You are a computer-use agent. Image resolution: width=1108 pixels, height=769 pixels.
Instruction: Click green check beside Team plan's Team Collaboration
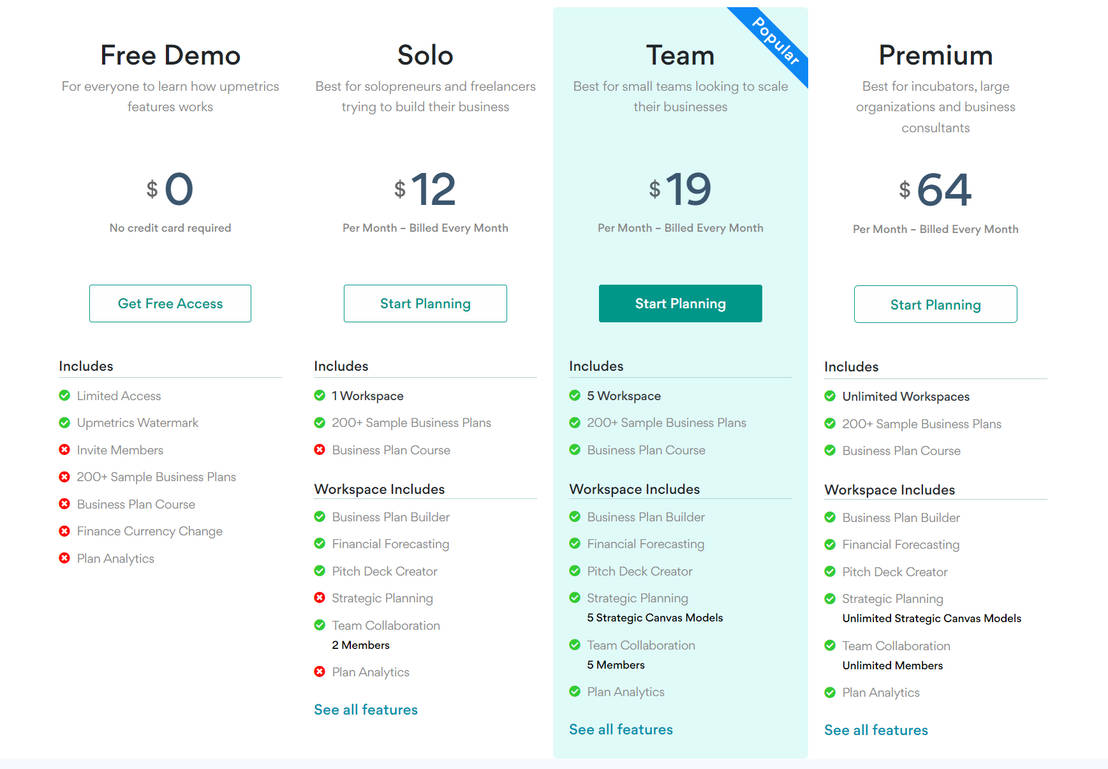tap(574, 645)
